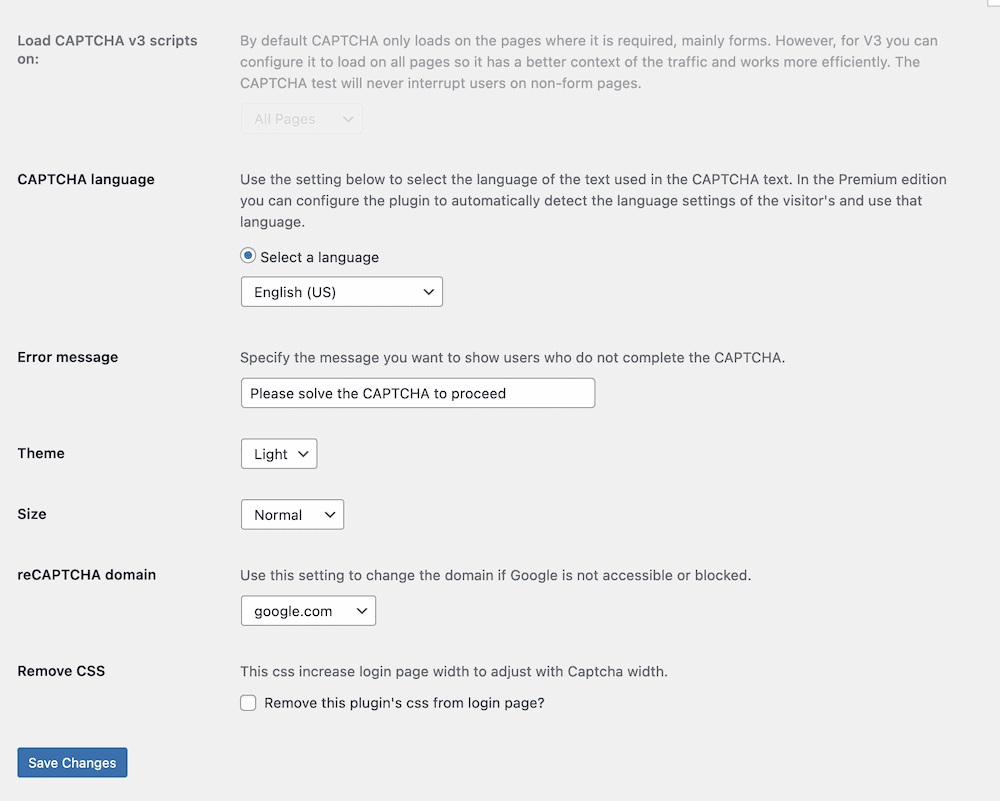Click the Save Changes button

pyautogui.click(x=72, y=763)
